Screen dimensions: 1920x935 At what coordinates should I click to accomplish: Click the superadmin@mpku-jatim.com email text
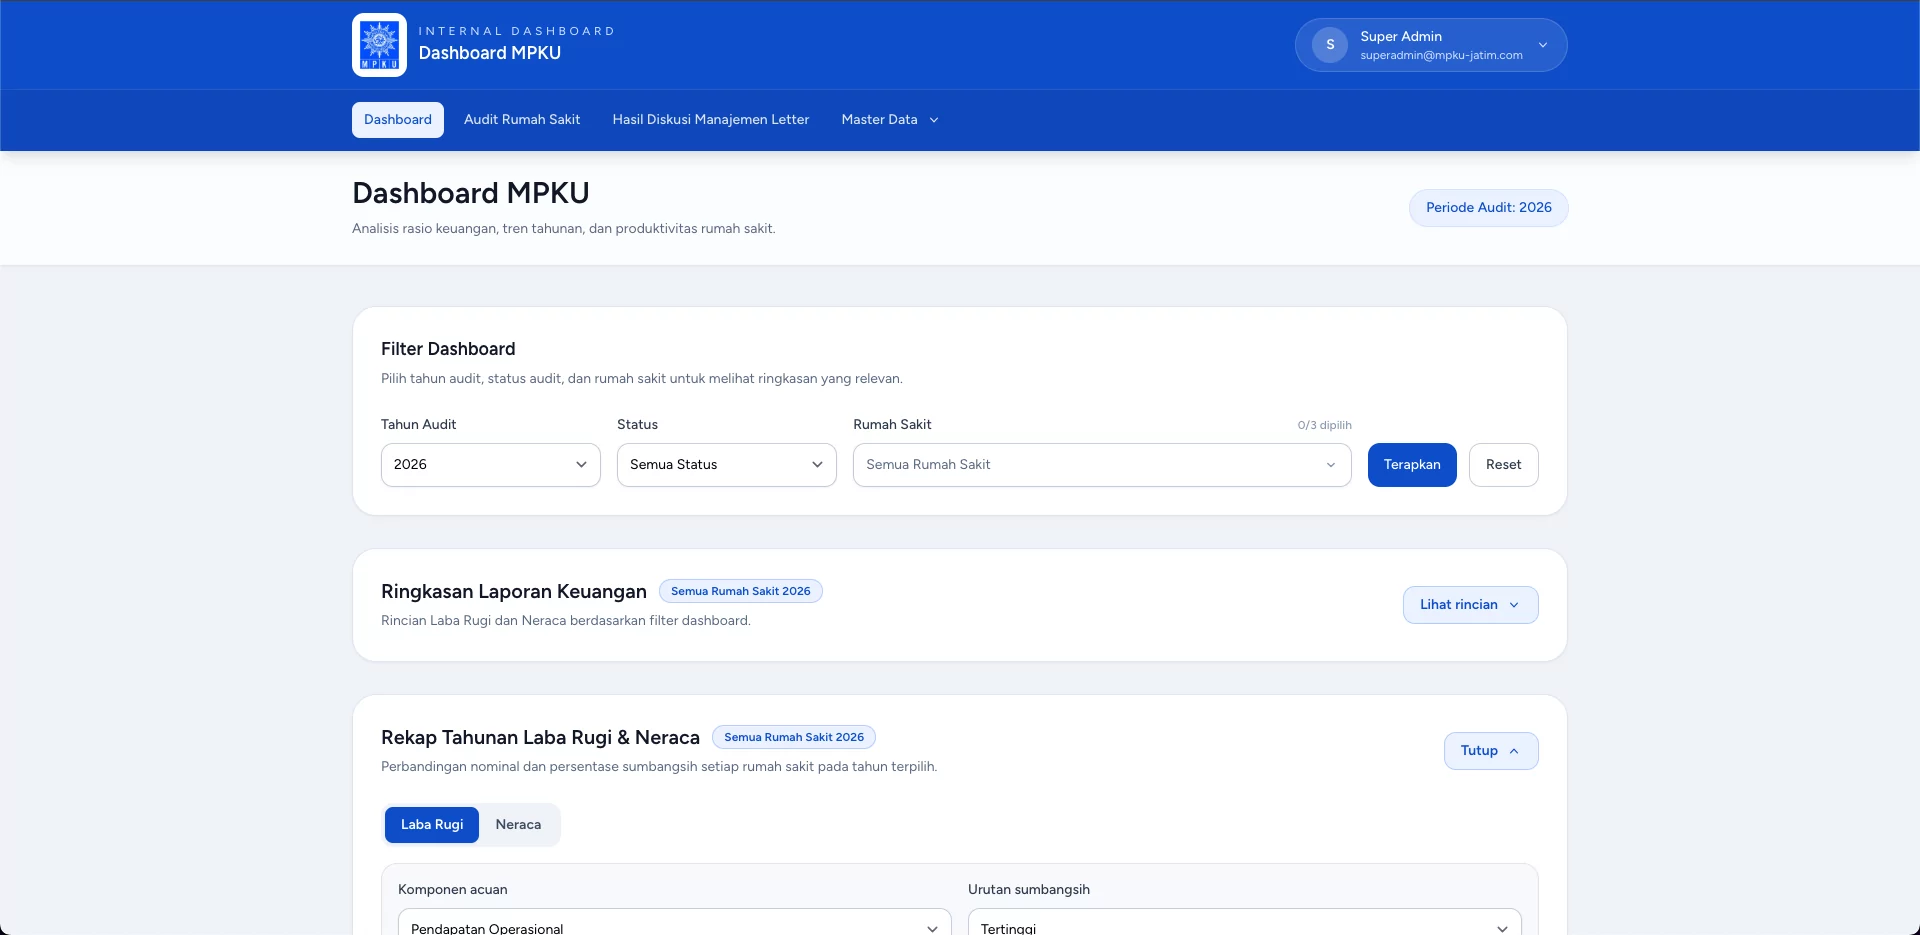[1441, 55]
